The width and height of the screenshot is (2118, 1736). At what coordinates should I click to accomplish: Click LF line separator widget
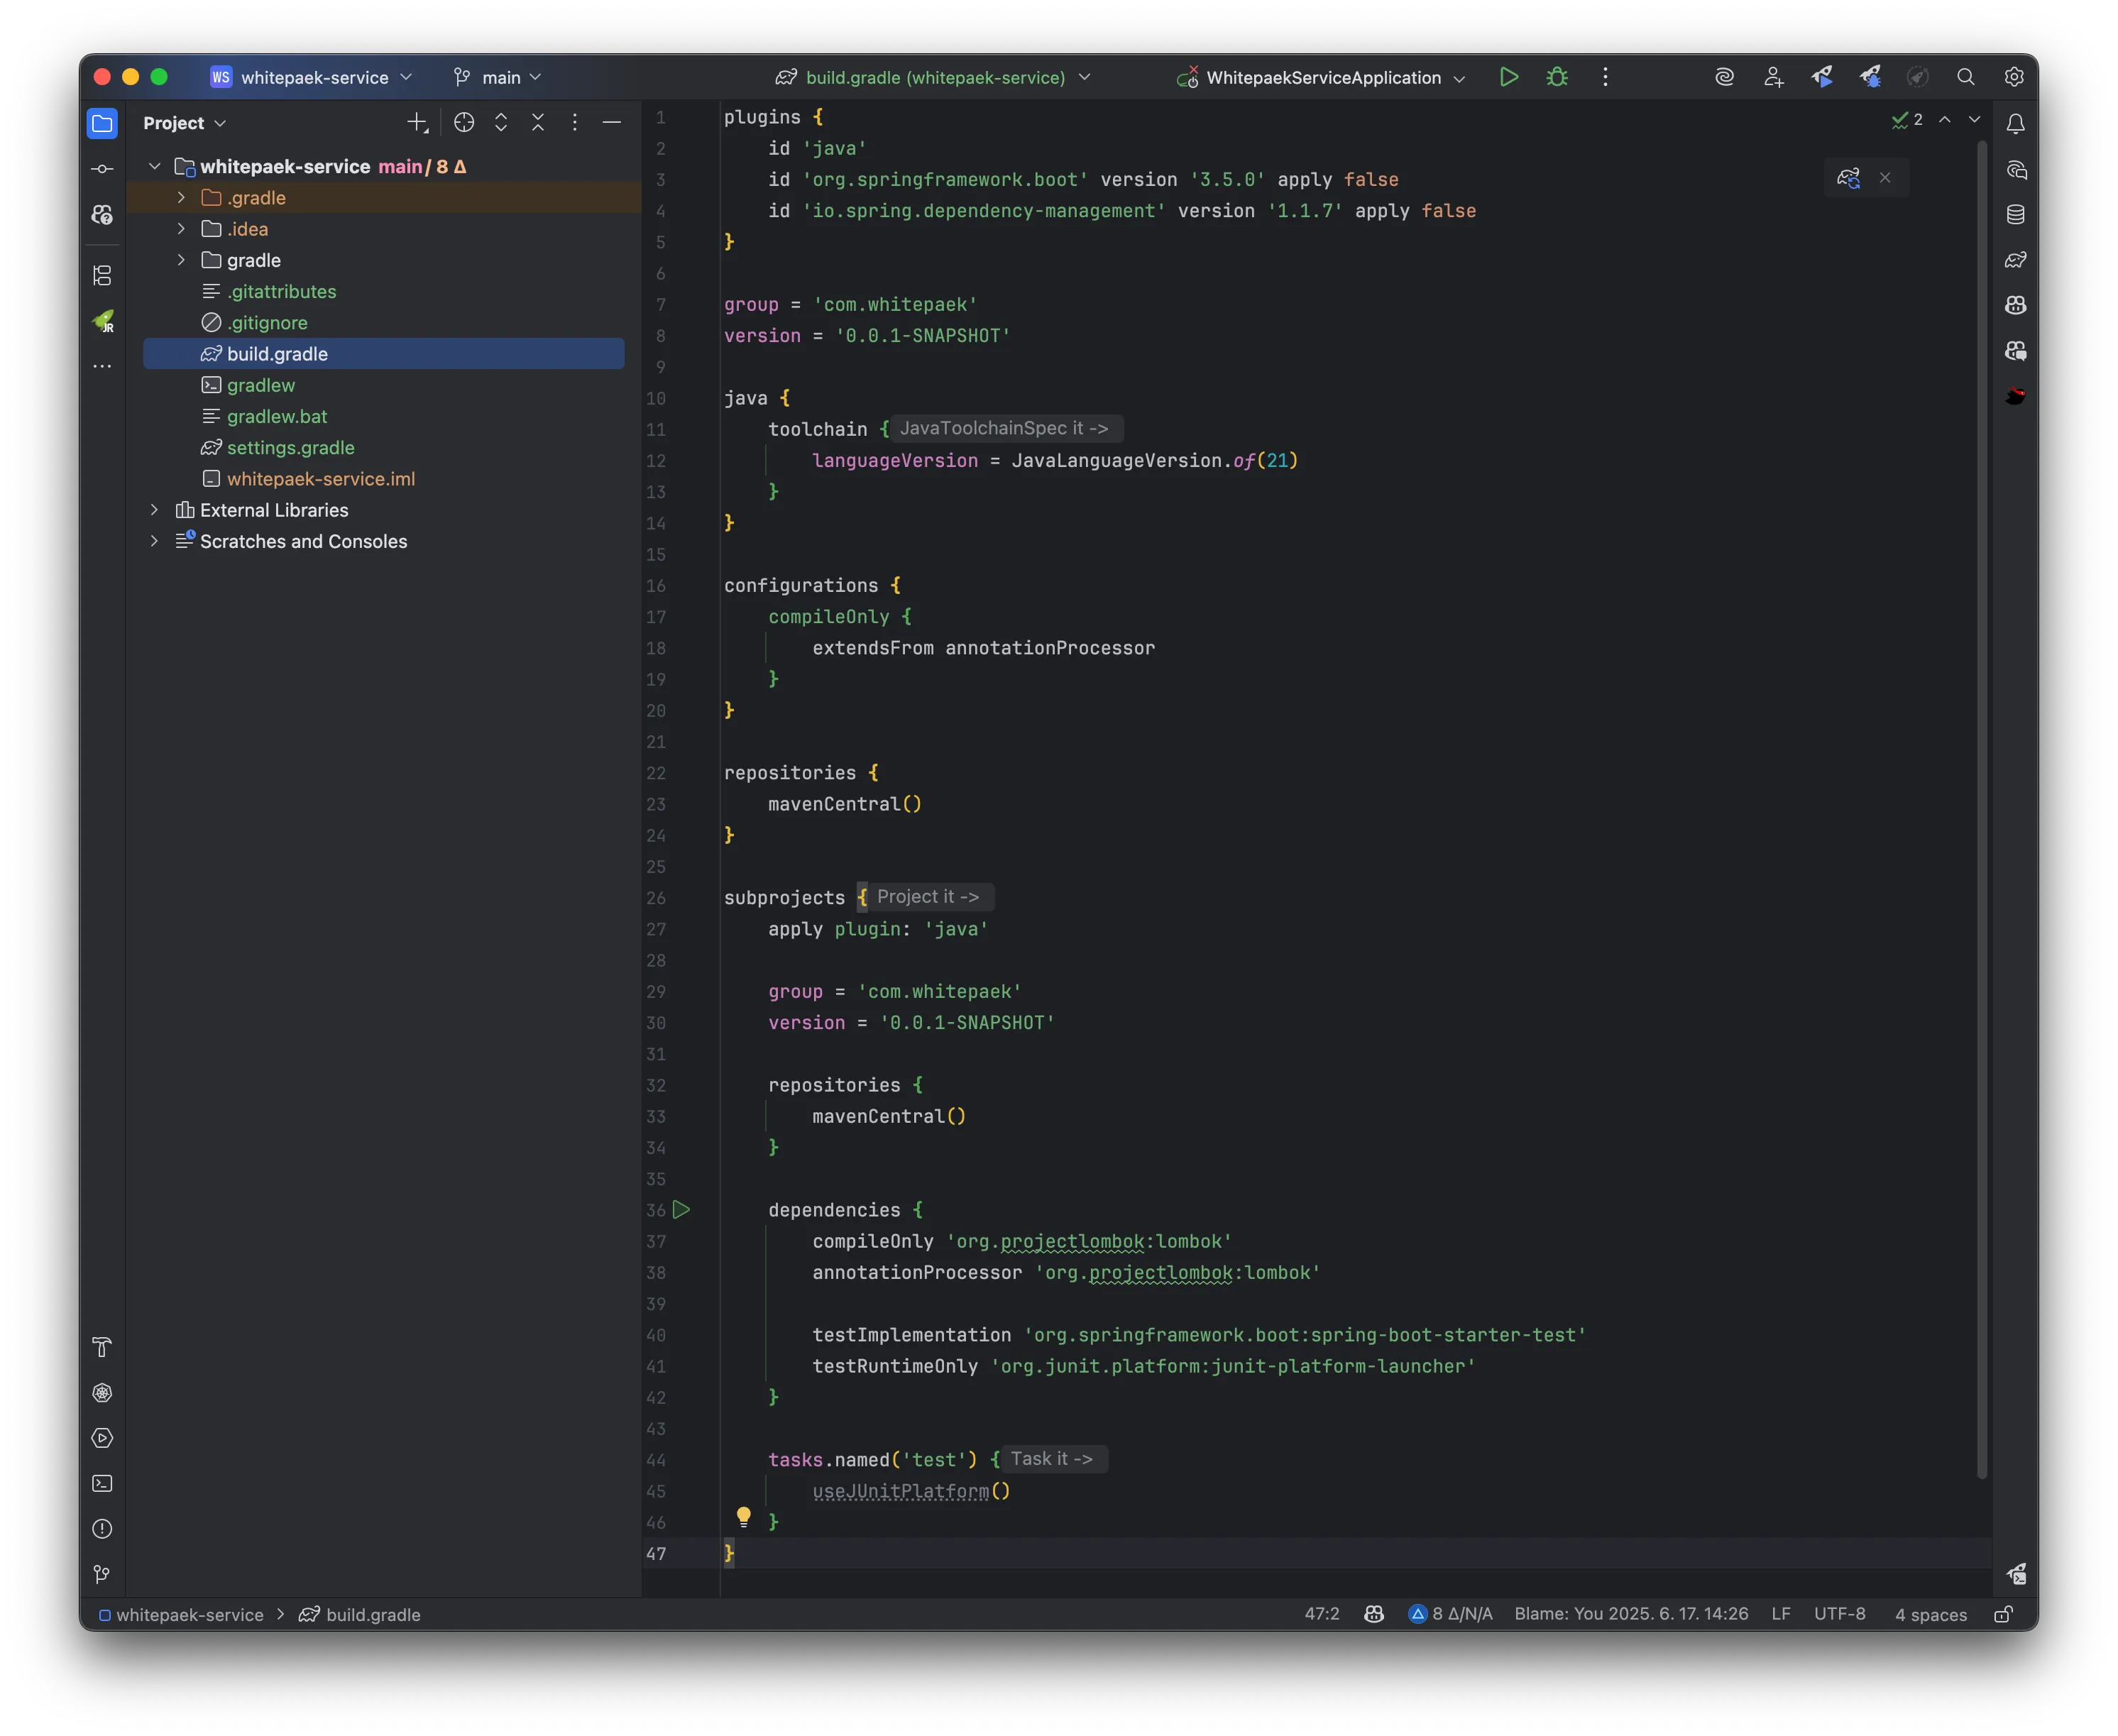[x=1780, y=1614]
